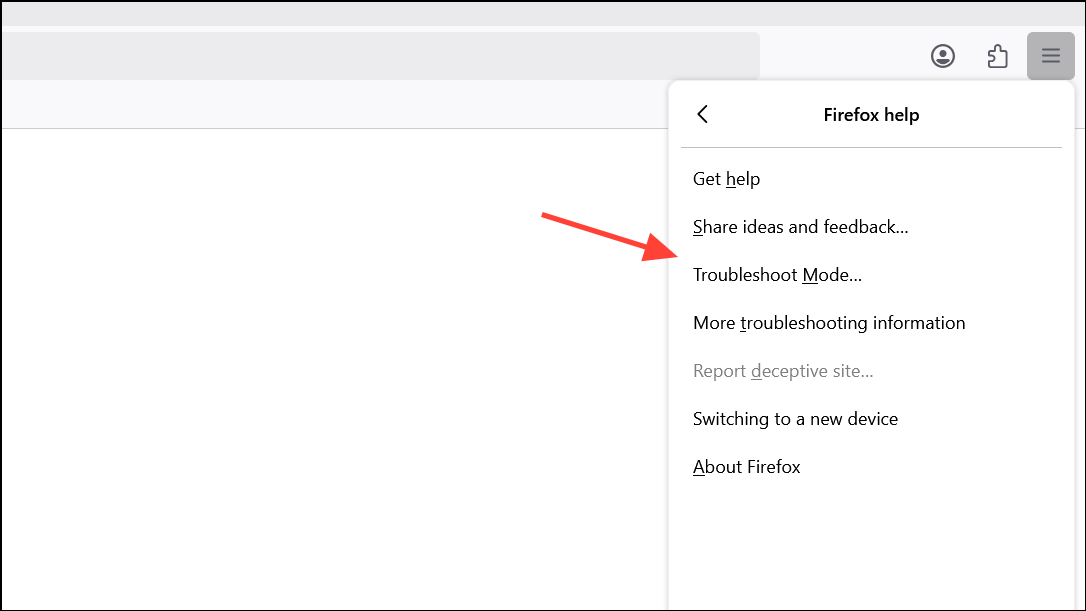
Task: Go back using the help panel arrow
Action: [x=703, y=114]
